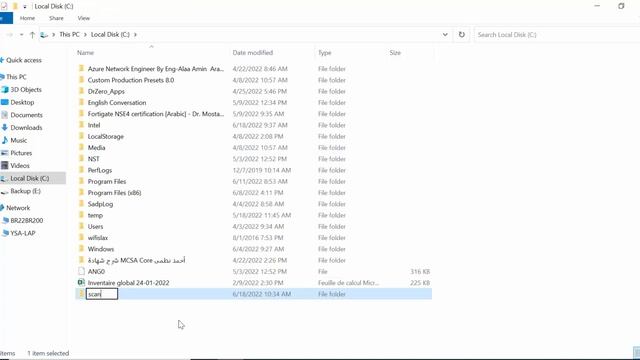This screenshot has height=360, width=640.
Task: Open Desktop in the sidebar
Action: (22, 102)
